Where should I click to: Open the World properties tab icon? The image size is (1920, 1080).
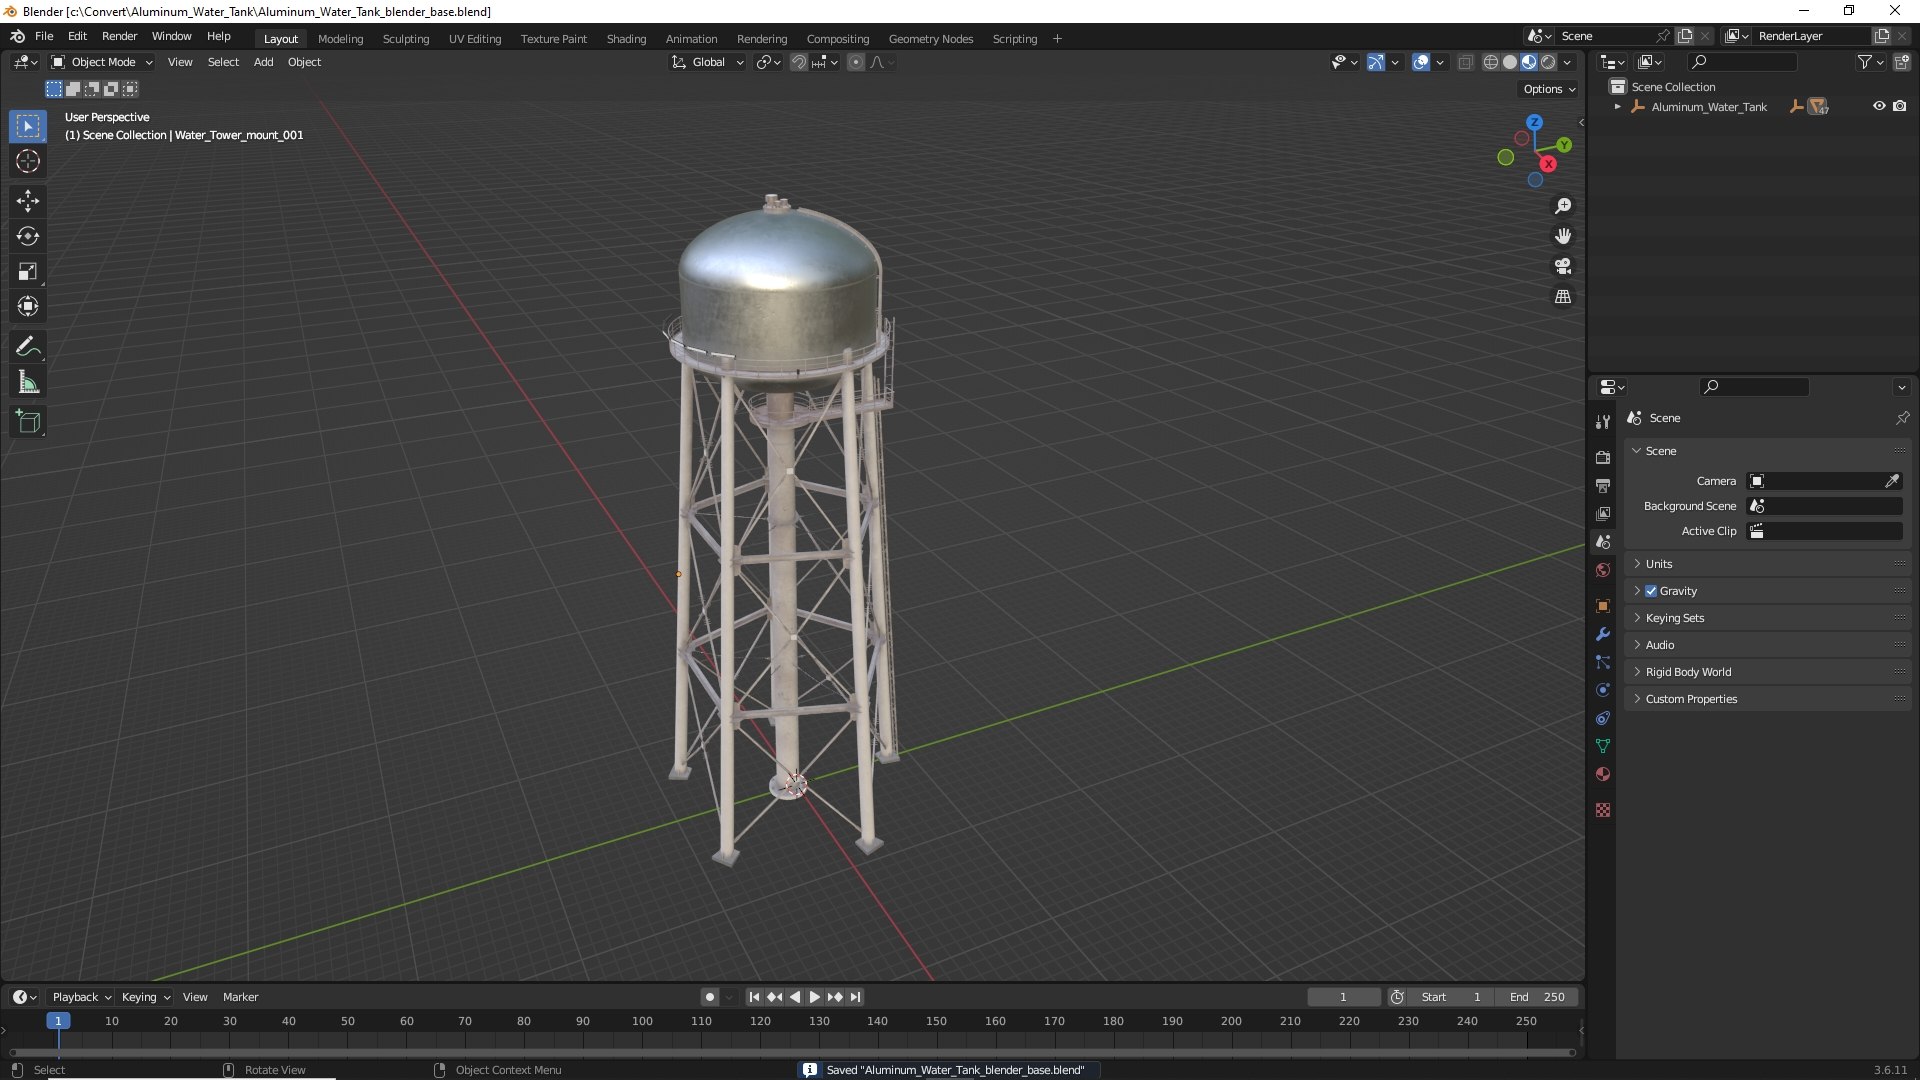pyautogui.click(x=1603, y=570)
